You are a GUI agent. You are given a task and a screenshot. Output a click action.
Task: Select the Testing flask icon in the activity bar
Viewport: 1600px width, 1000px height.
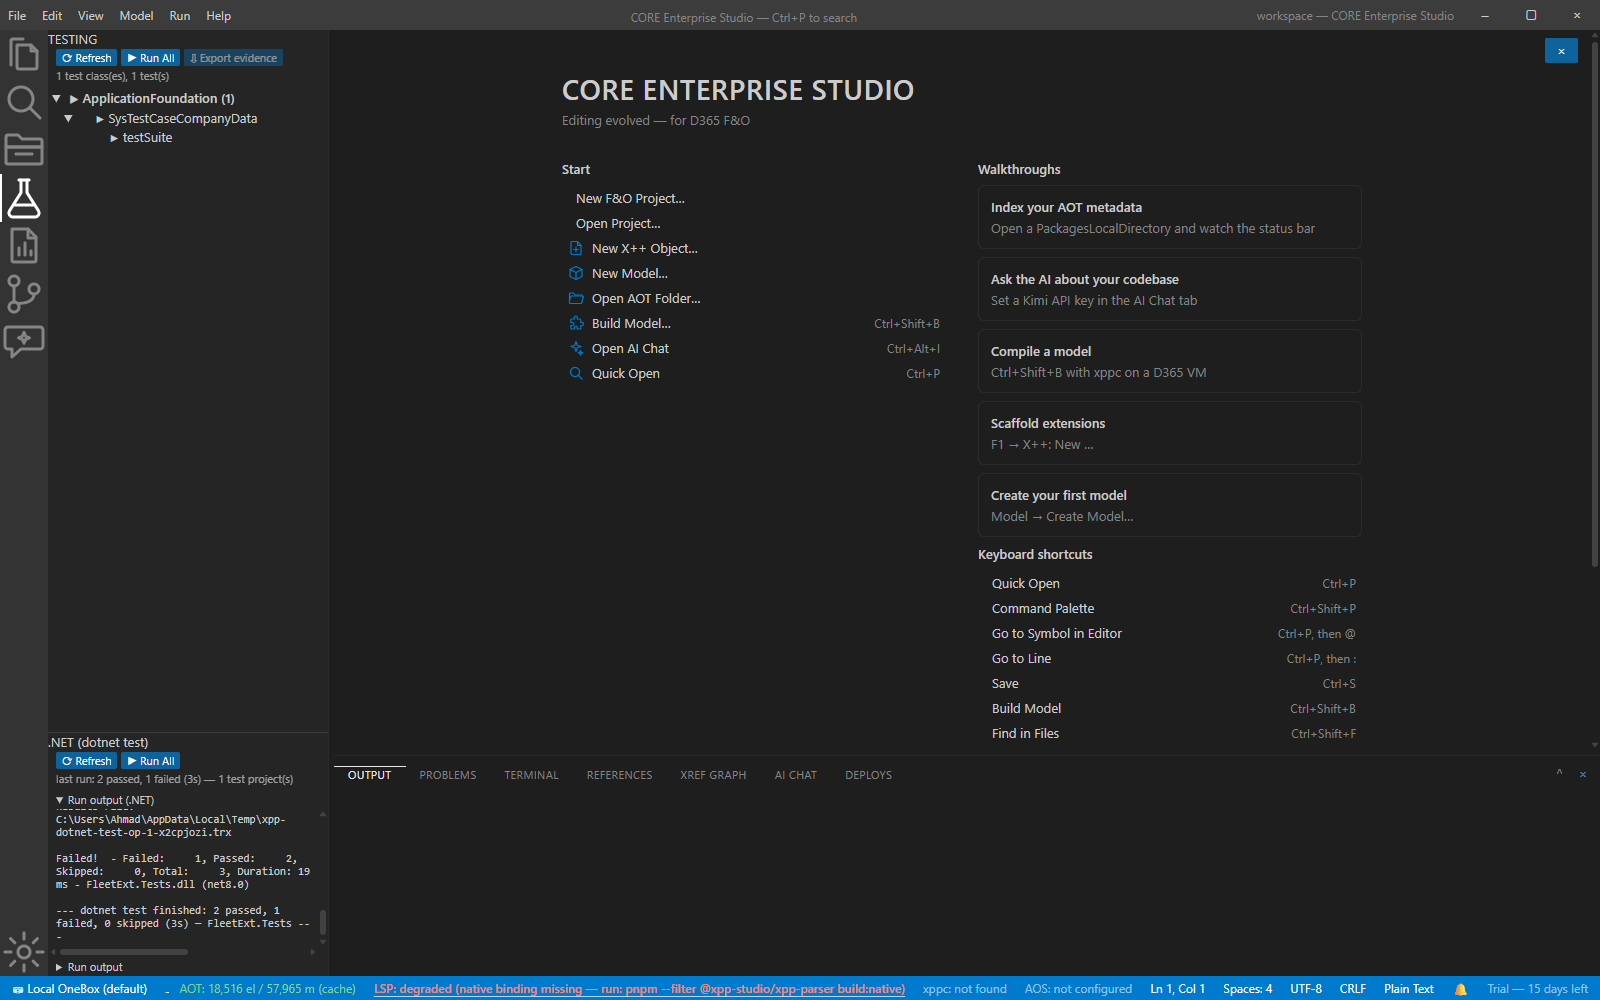(x=23, y=198)
